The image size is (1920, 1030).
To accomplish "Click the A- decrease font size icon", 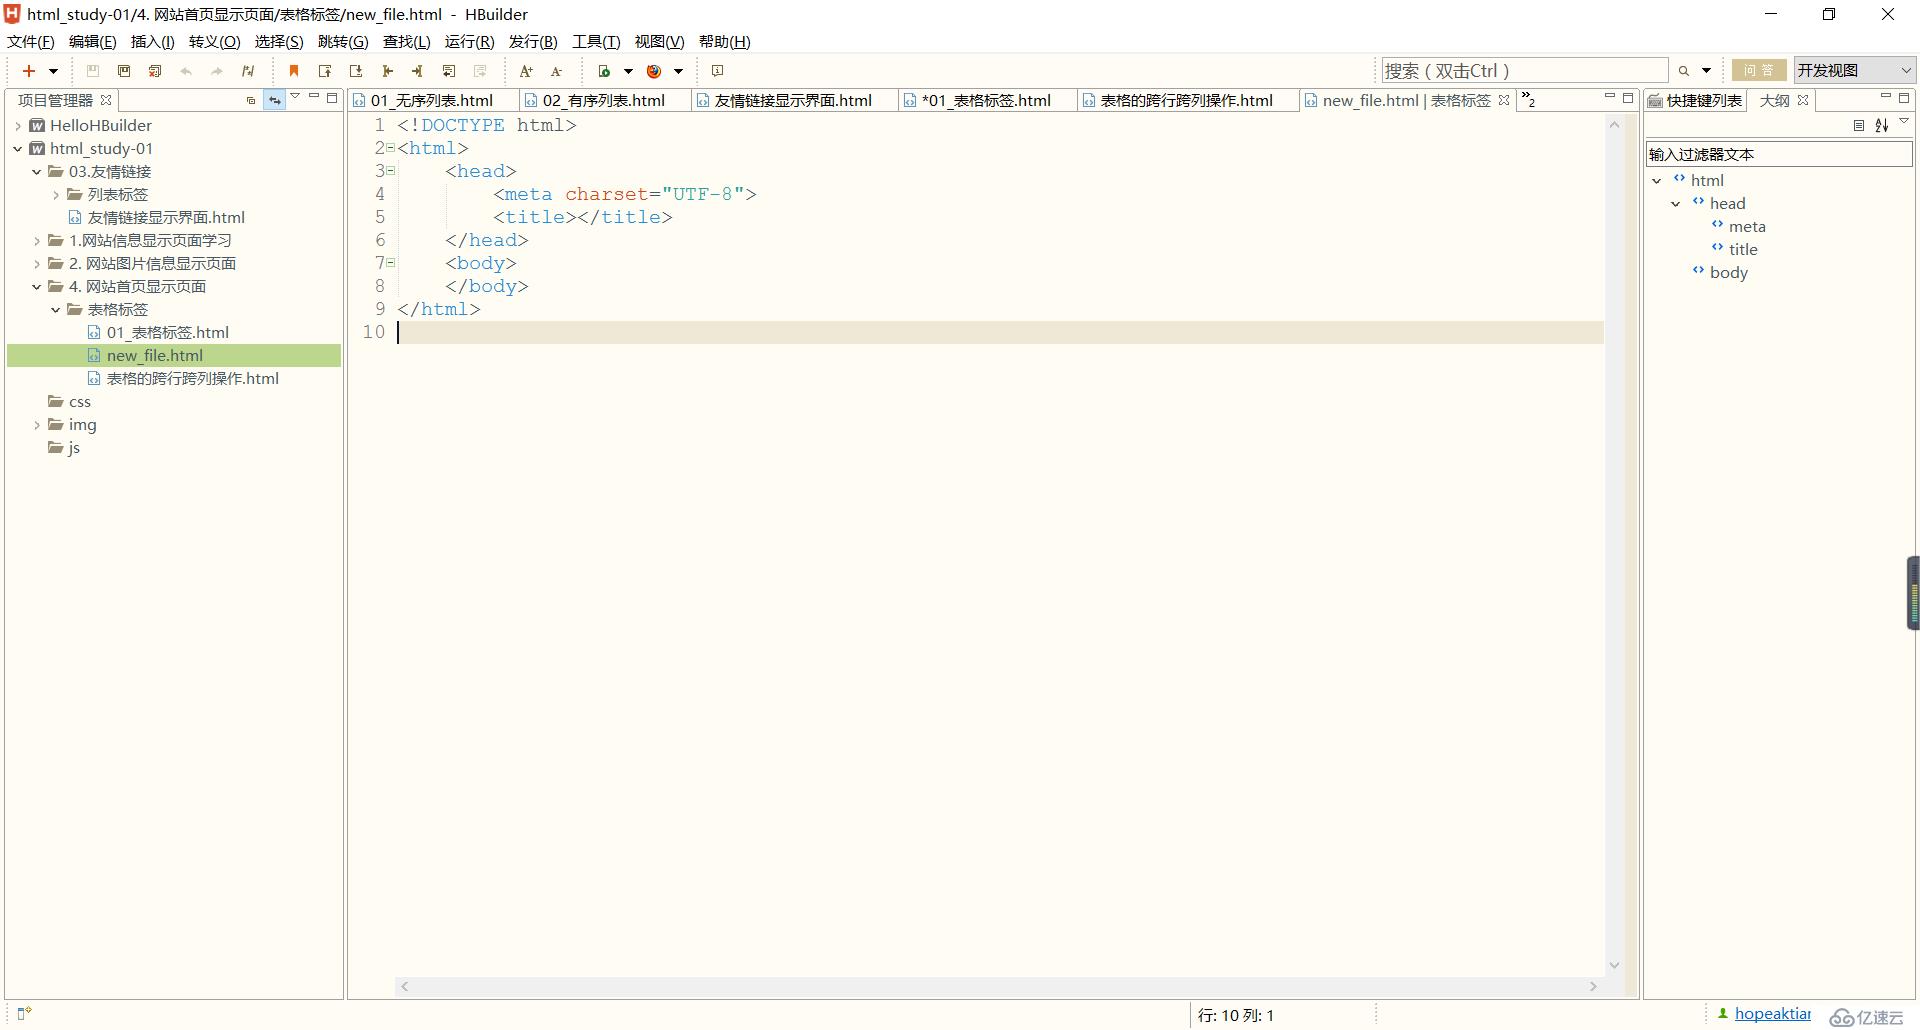I will (x=557, y=71).
